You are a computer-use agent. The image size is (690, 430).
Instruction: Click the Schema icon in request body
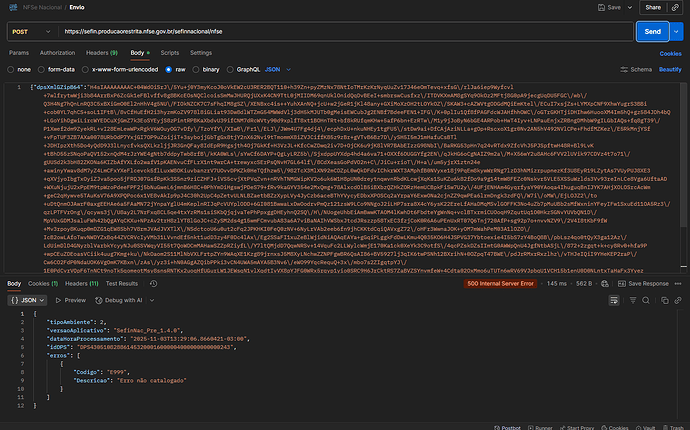(625, 70)
